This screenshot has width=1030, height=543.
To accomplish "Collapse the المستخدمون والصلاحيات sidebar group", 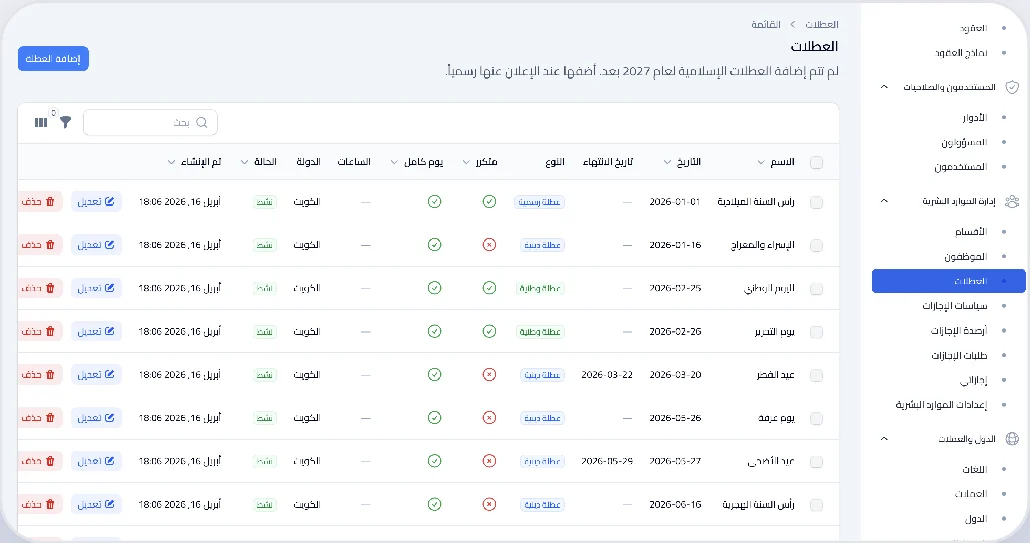I will coord(884,87).
